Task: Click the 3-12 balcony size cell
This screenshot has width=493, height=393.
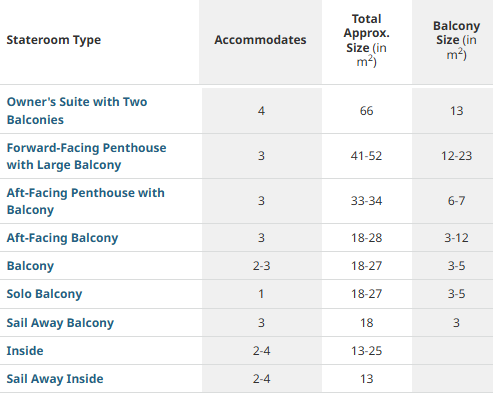Action: pos(456,238)
